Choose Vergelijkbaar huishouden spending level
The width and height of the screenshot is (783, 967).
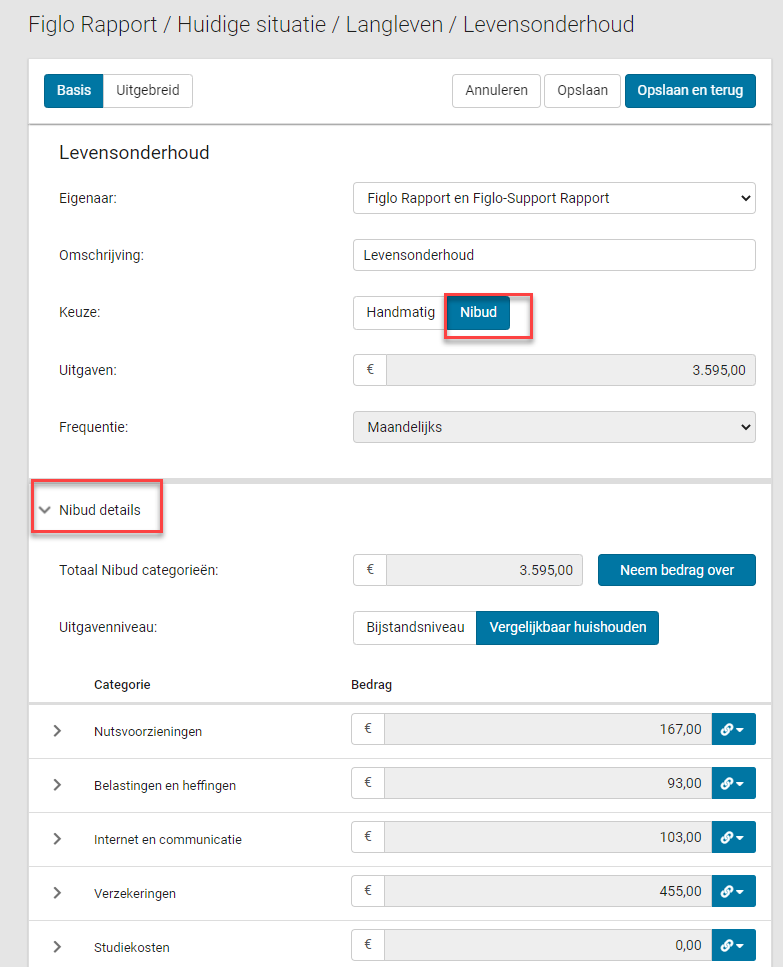pyautogui.click(x=566, y=628)
